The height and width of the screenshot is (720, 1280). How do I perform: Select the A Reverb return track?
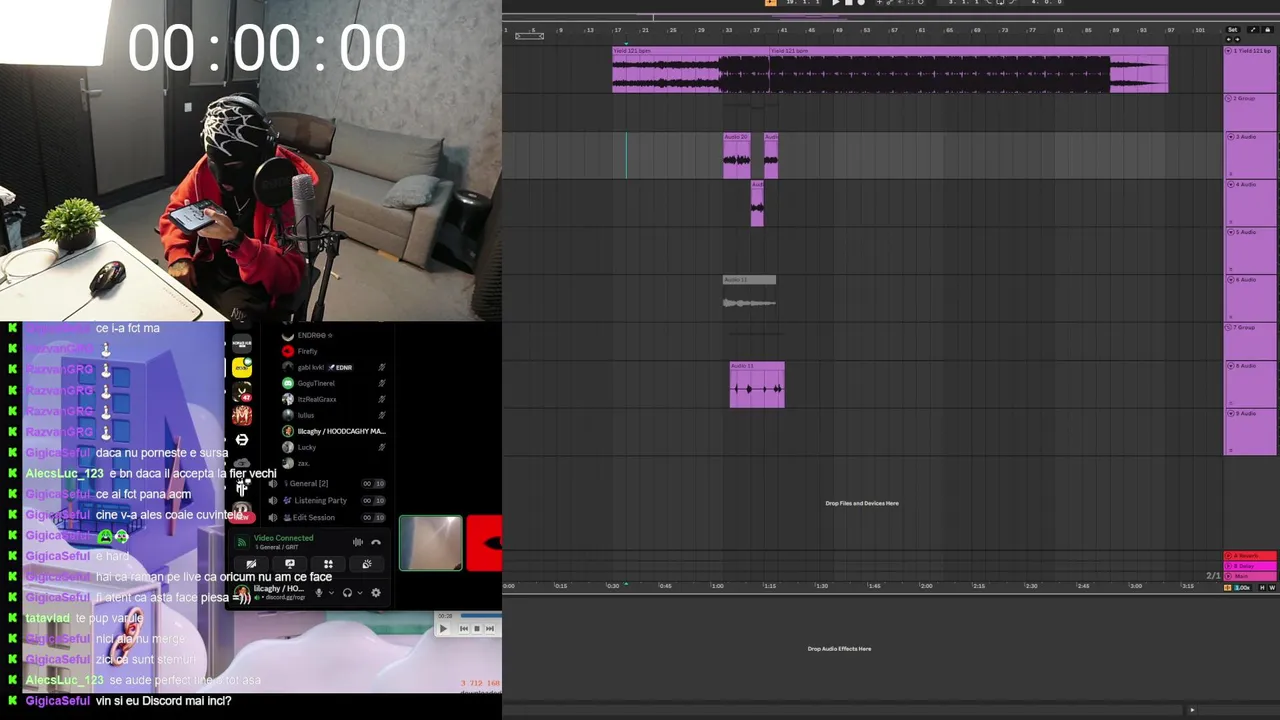click(1250, 556)
